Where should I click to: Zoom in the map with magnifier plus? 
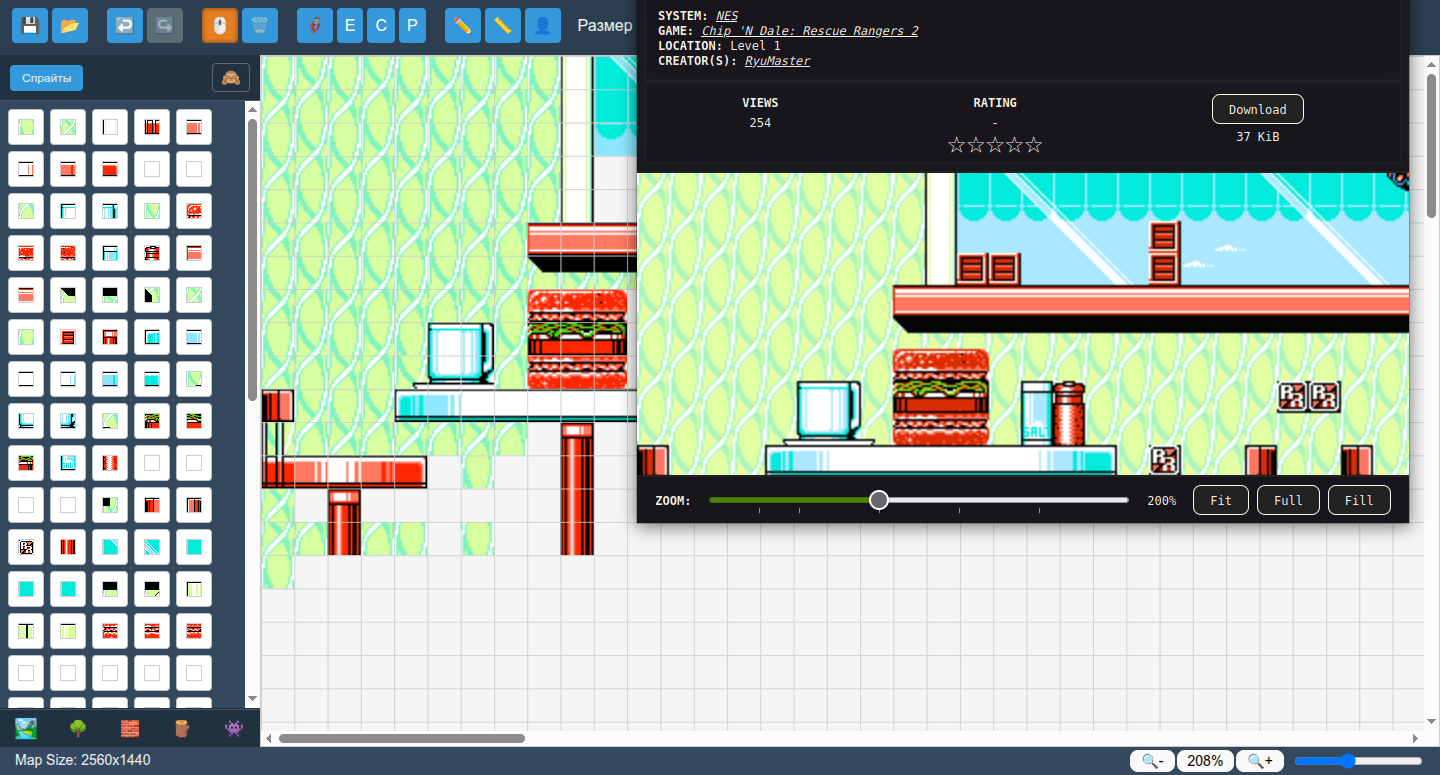coord(1260,761)
